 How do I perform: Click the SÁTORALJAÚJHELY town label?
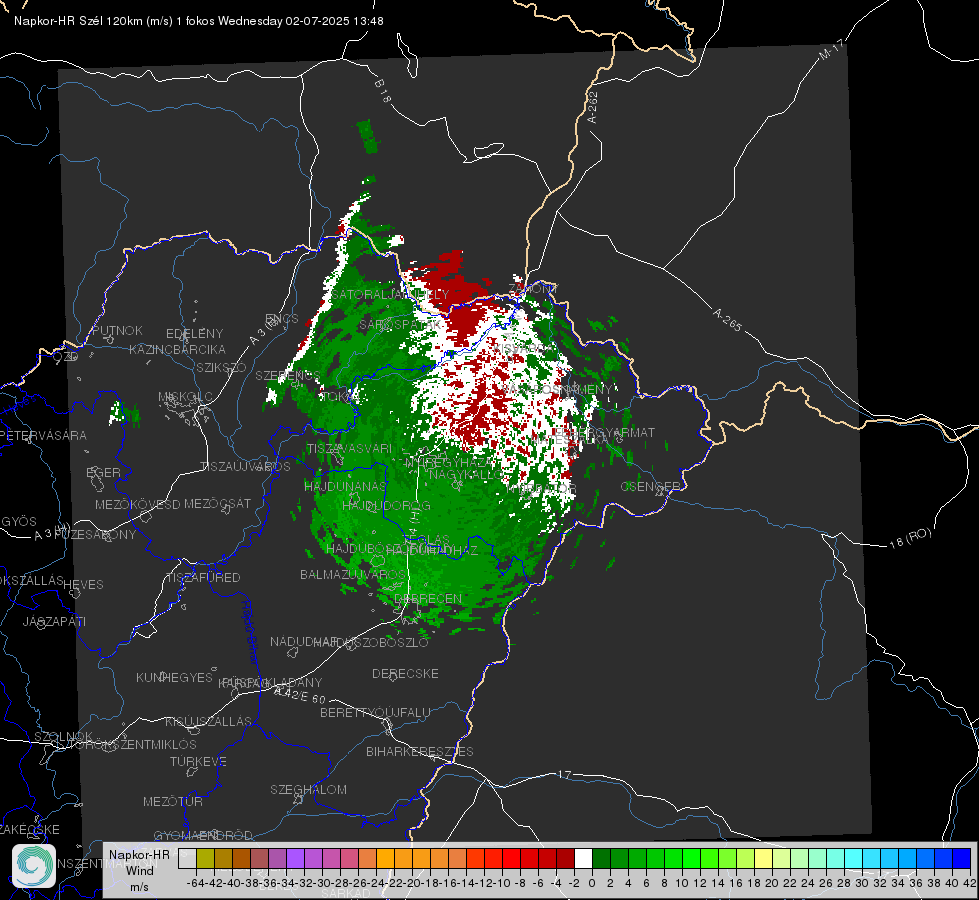(390, 294)
